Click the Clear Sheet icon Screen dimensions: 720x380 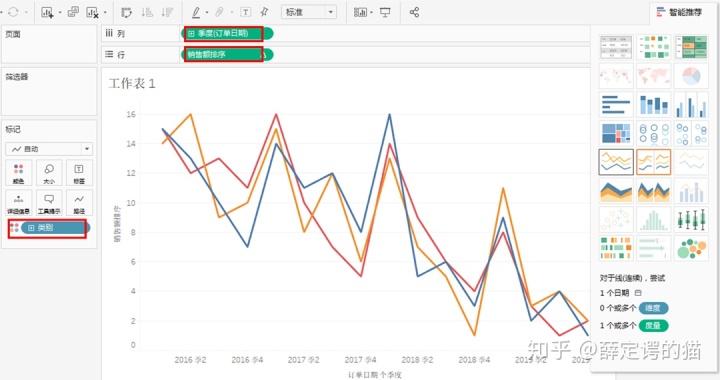[92, 12]
